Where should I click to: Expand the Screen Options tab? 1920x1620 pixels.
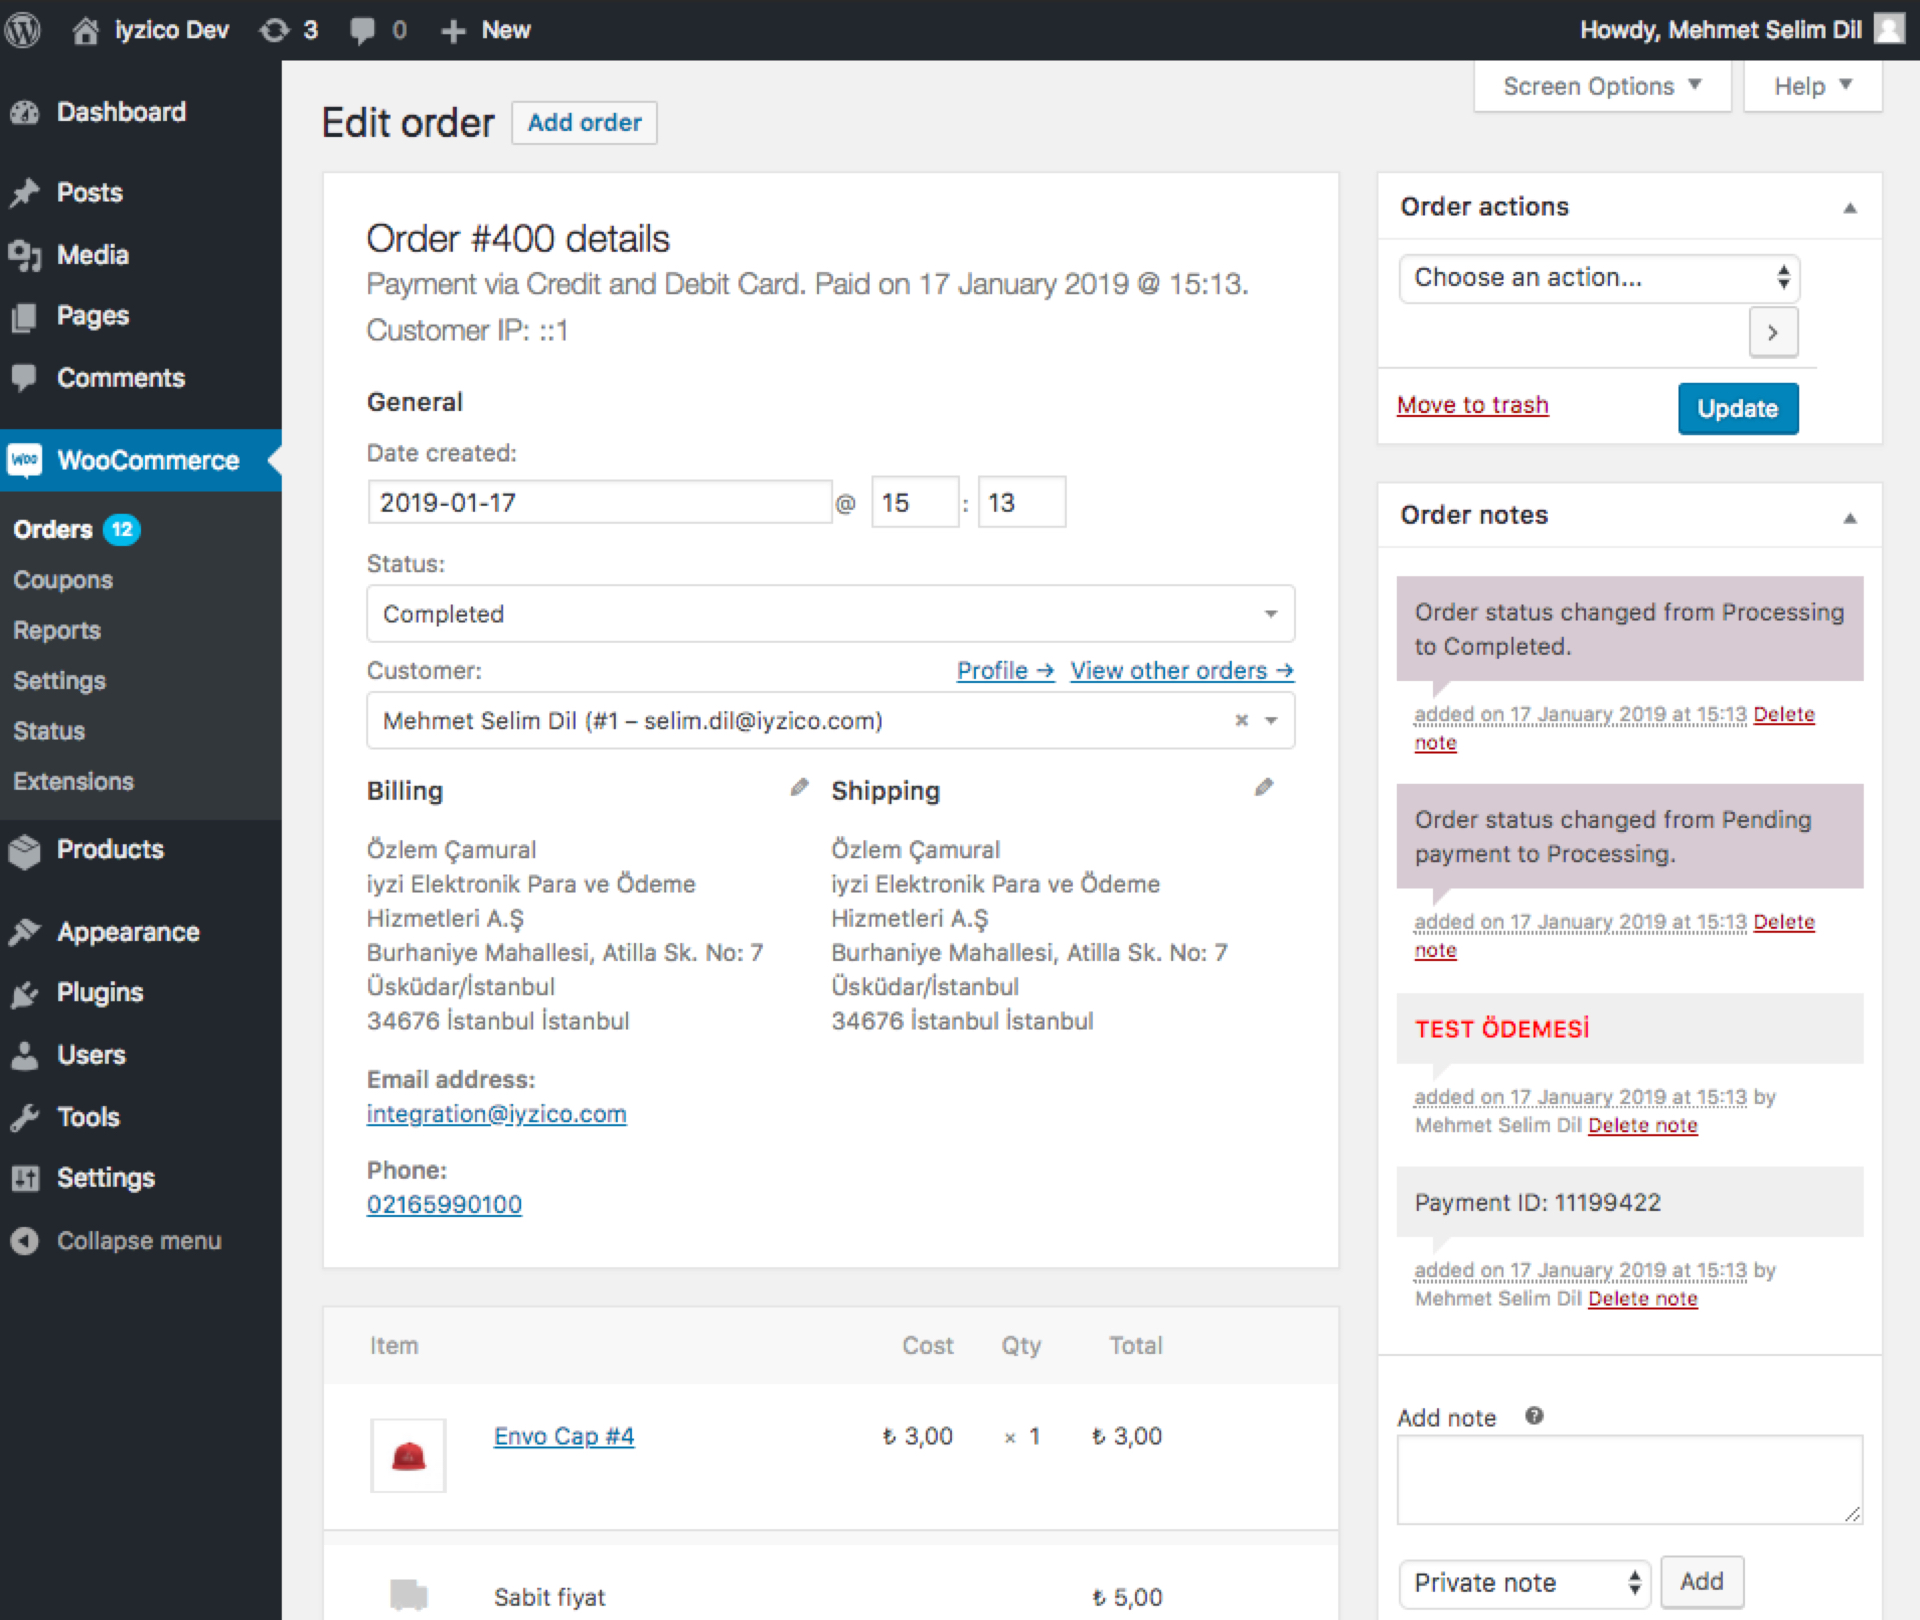tap(1601, 86)
